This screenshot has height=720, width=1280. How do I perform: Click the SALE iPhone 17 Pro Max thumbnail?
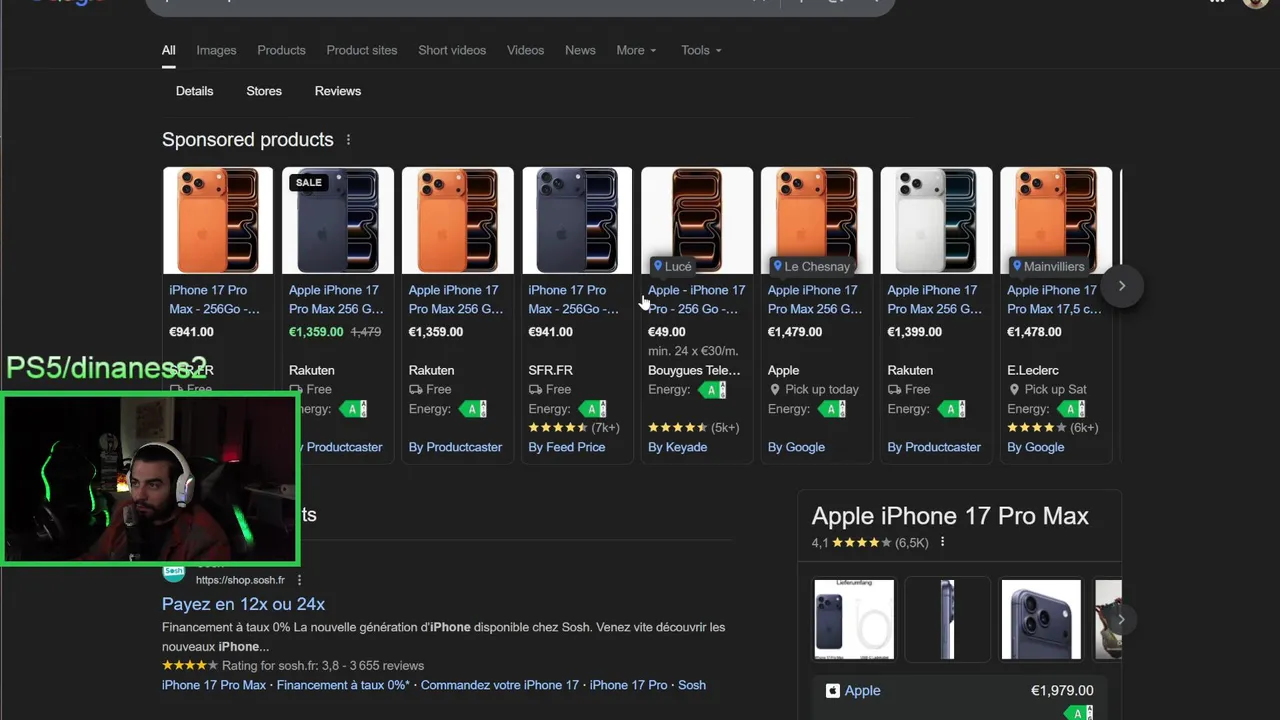click(337, 221)
